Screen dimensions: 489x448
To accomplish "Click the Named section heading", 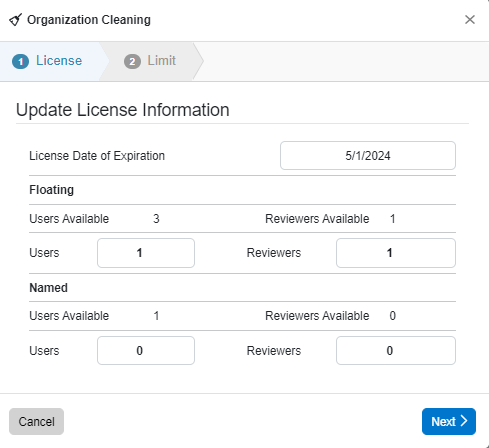I will tap(48, 288).
